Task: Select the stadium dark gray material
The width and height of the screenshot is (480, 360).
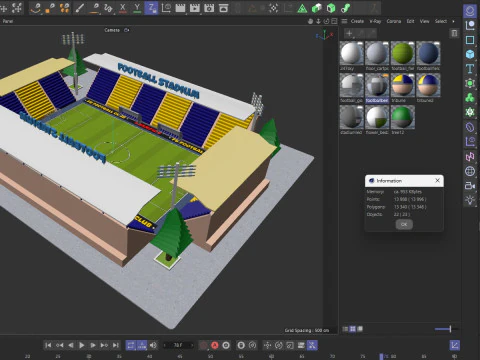Action: pos(352,117)
